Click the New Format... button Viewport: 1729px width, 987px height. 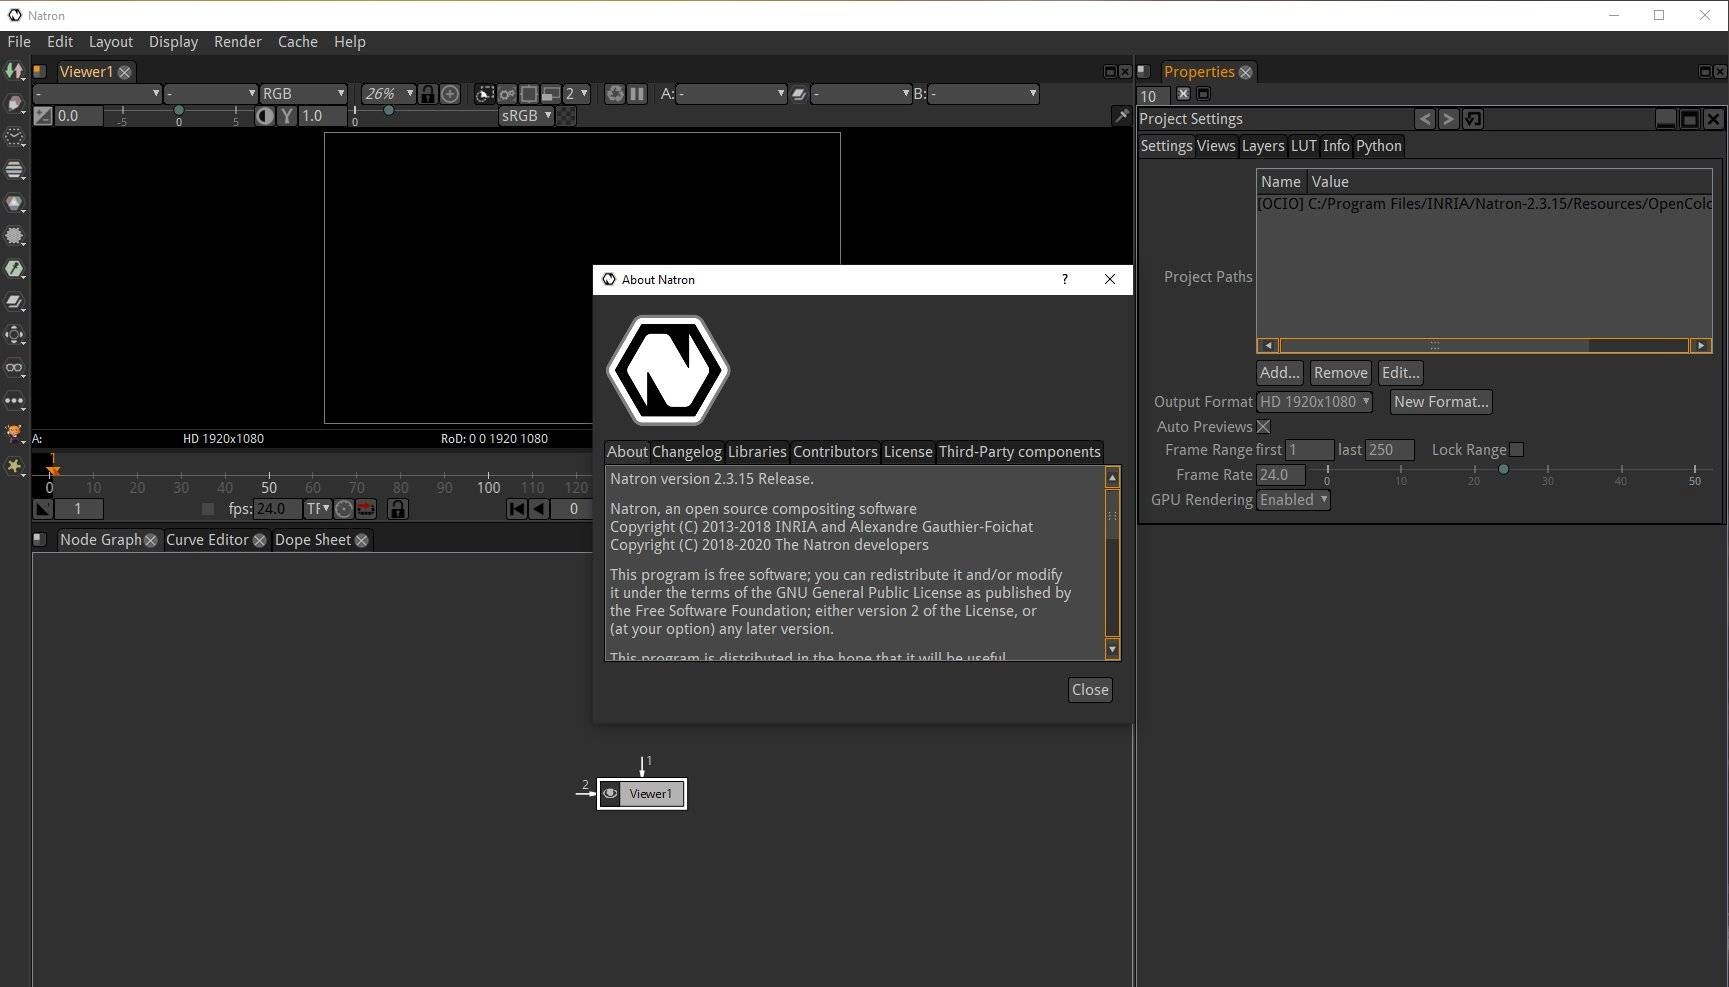point(1440,402)
